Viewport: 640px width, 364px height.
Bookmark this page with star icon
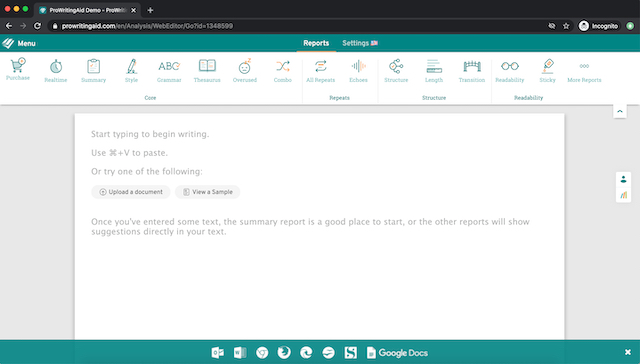pyautogui.click(x=566, y=26)
